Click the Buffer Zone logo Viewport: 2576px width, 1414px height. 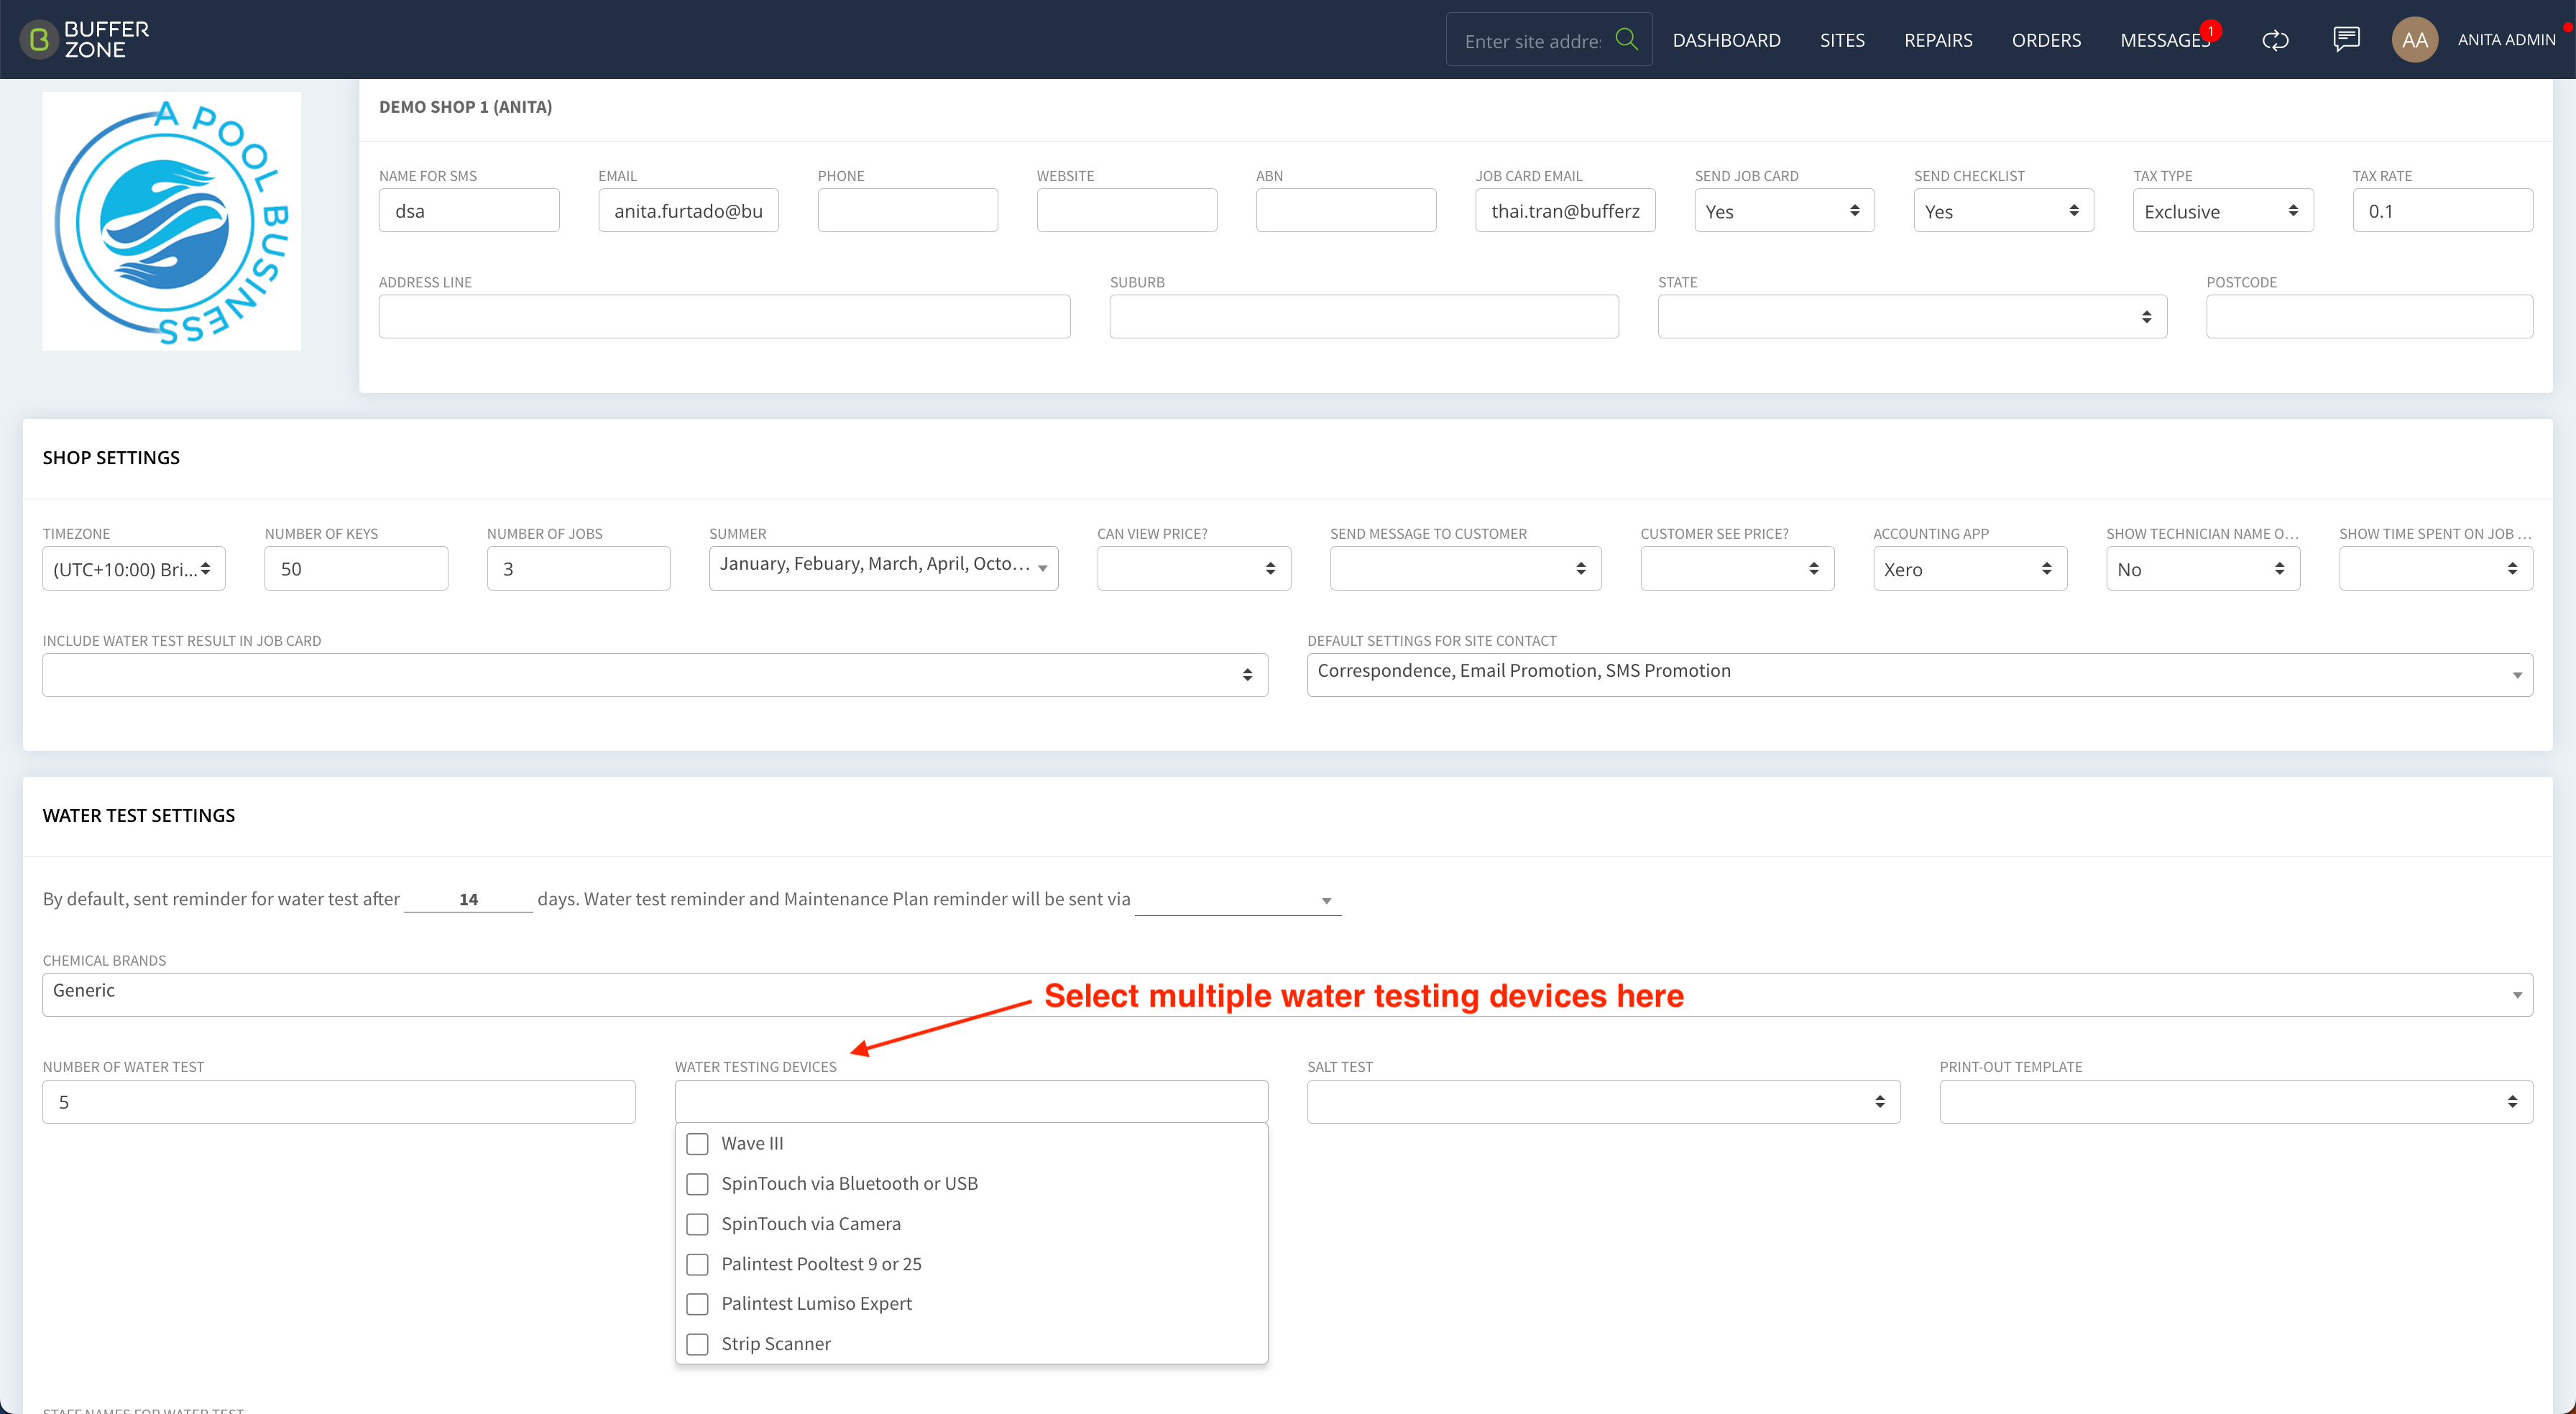click(x=85, y=39)
